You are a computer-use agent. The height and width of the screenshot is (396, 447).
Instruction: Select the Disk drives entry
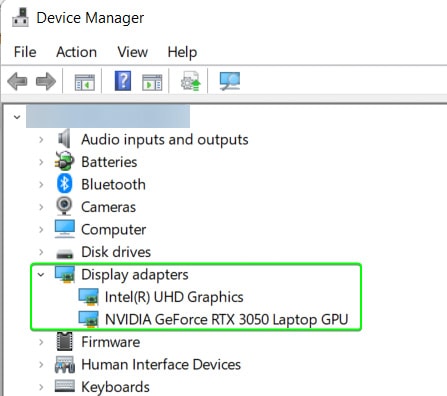pos(116,252)
